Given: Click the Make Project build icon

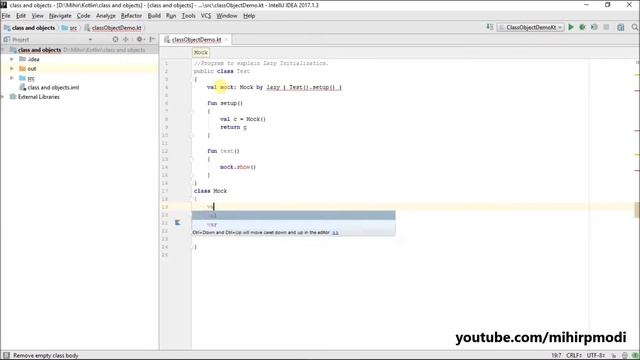Looking at the screenshot, I should [x=490, y=27].
